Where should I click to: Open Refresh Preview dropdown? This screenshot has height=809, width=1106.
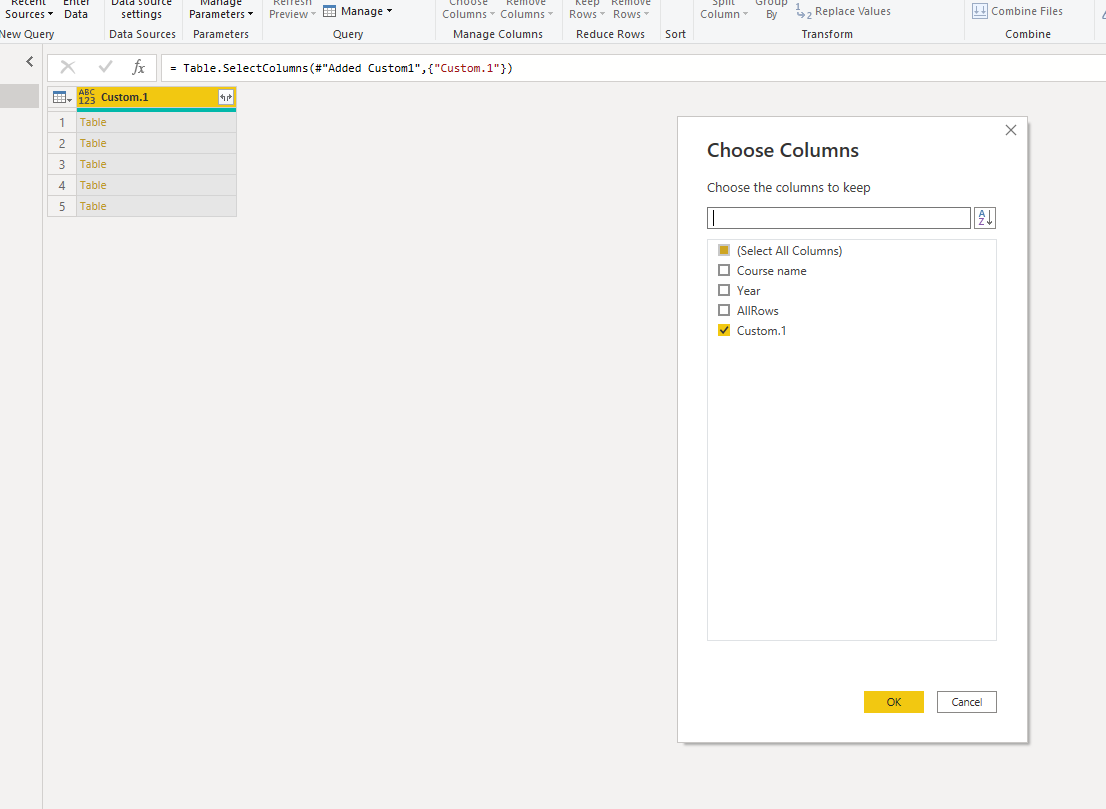pos(292,9)
